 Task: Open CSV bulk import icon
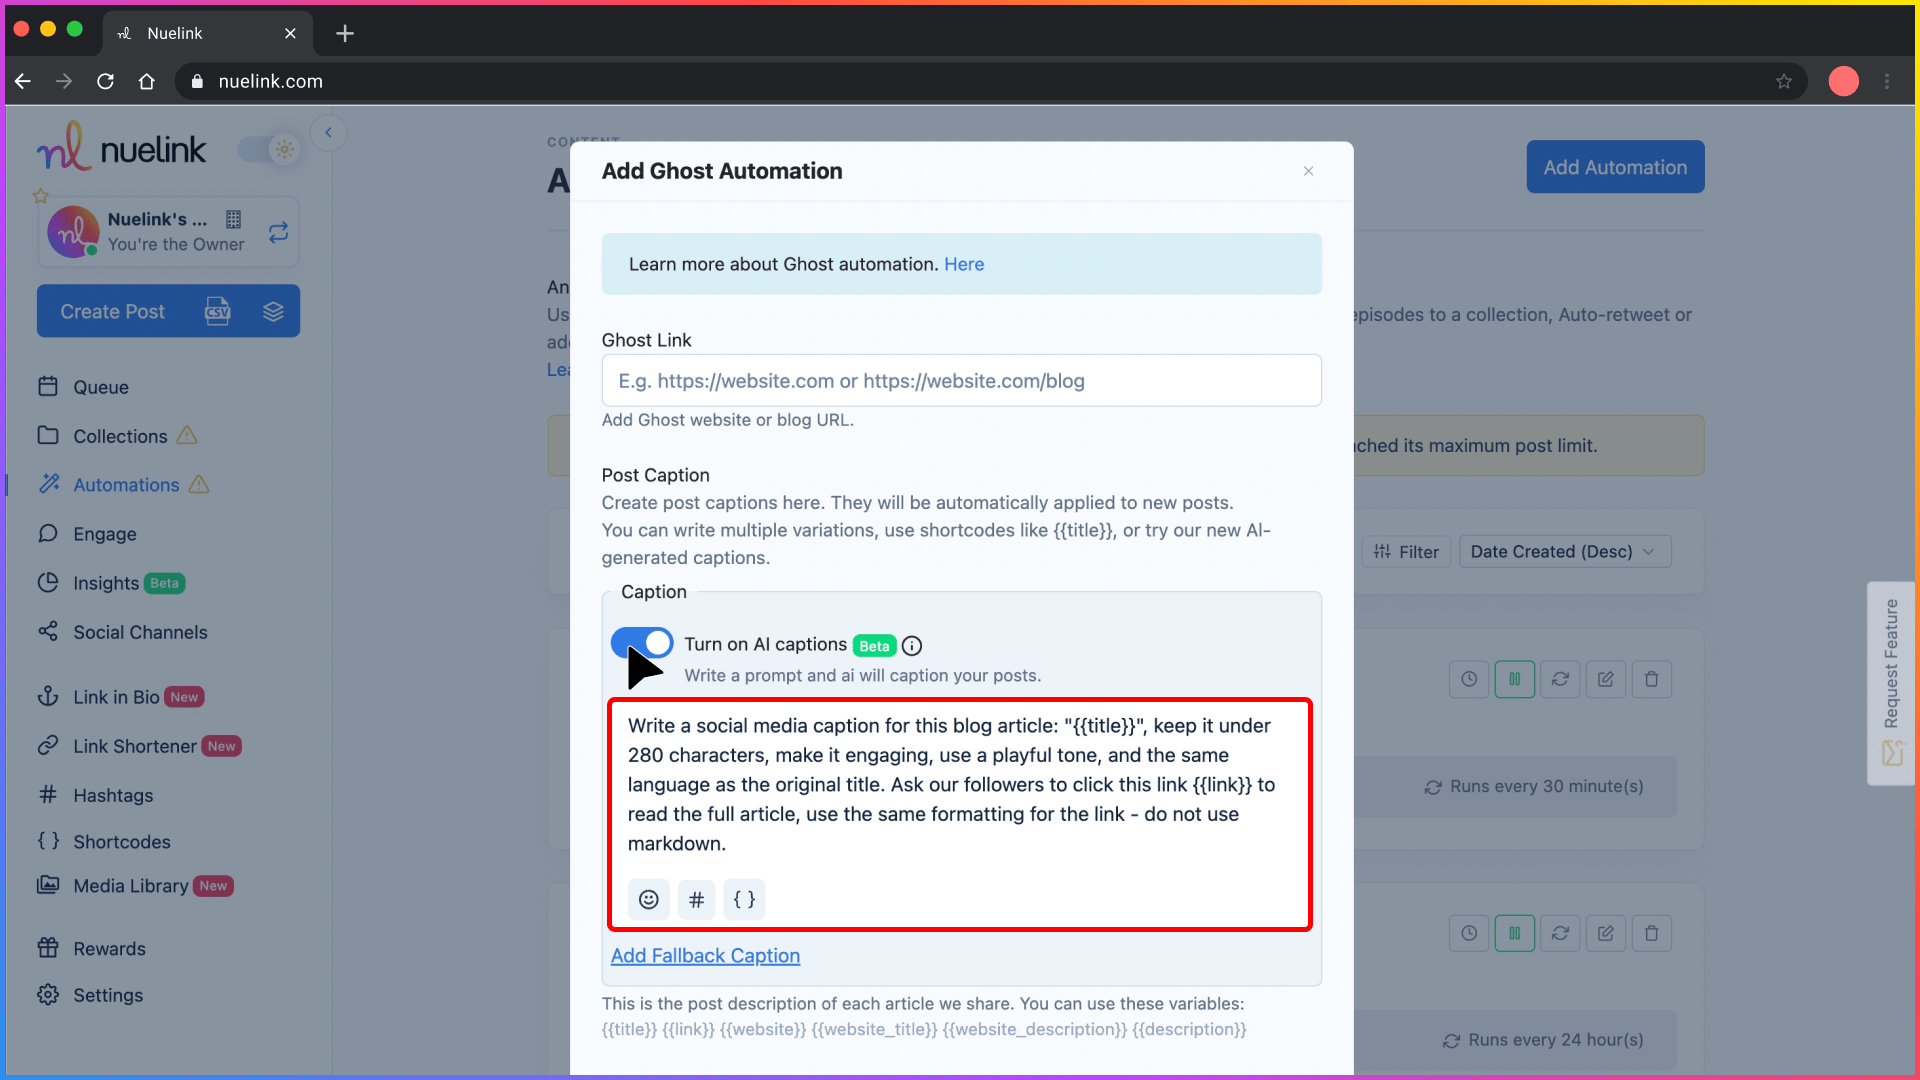click(x=217, y=311)
